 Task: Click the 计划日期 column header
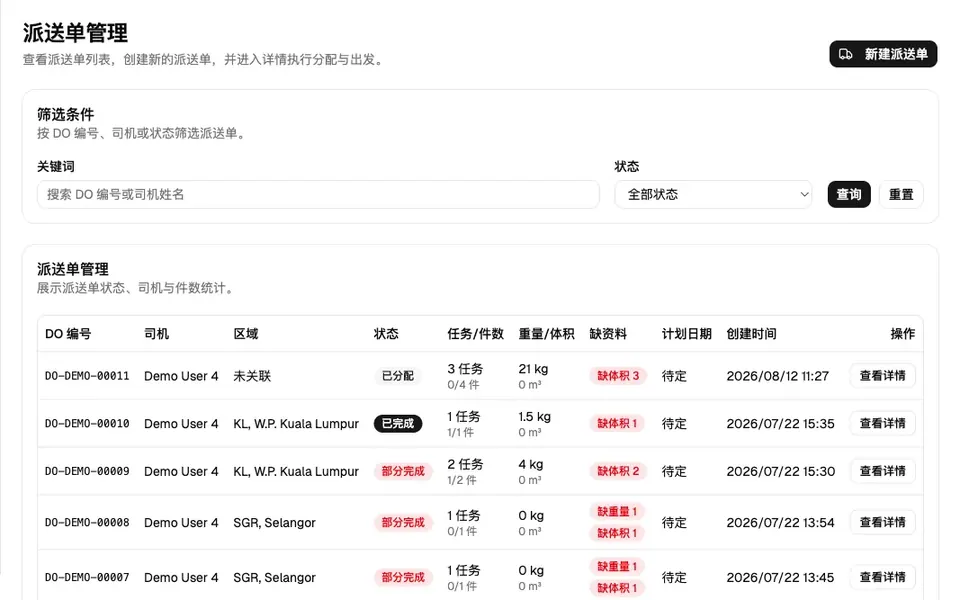point(686,334)
